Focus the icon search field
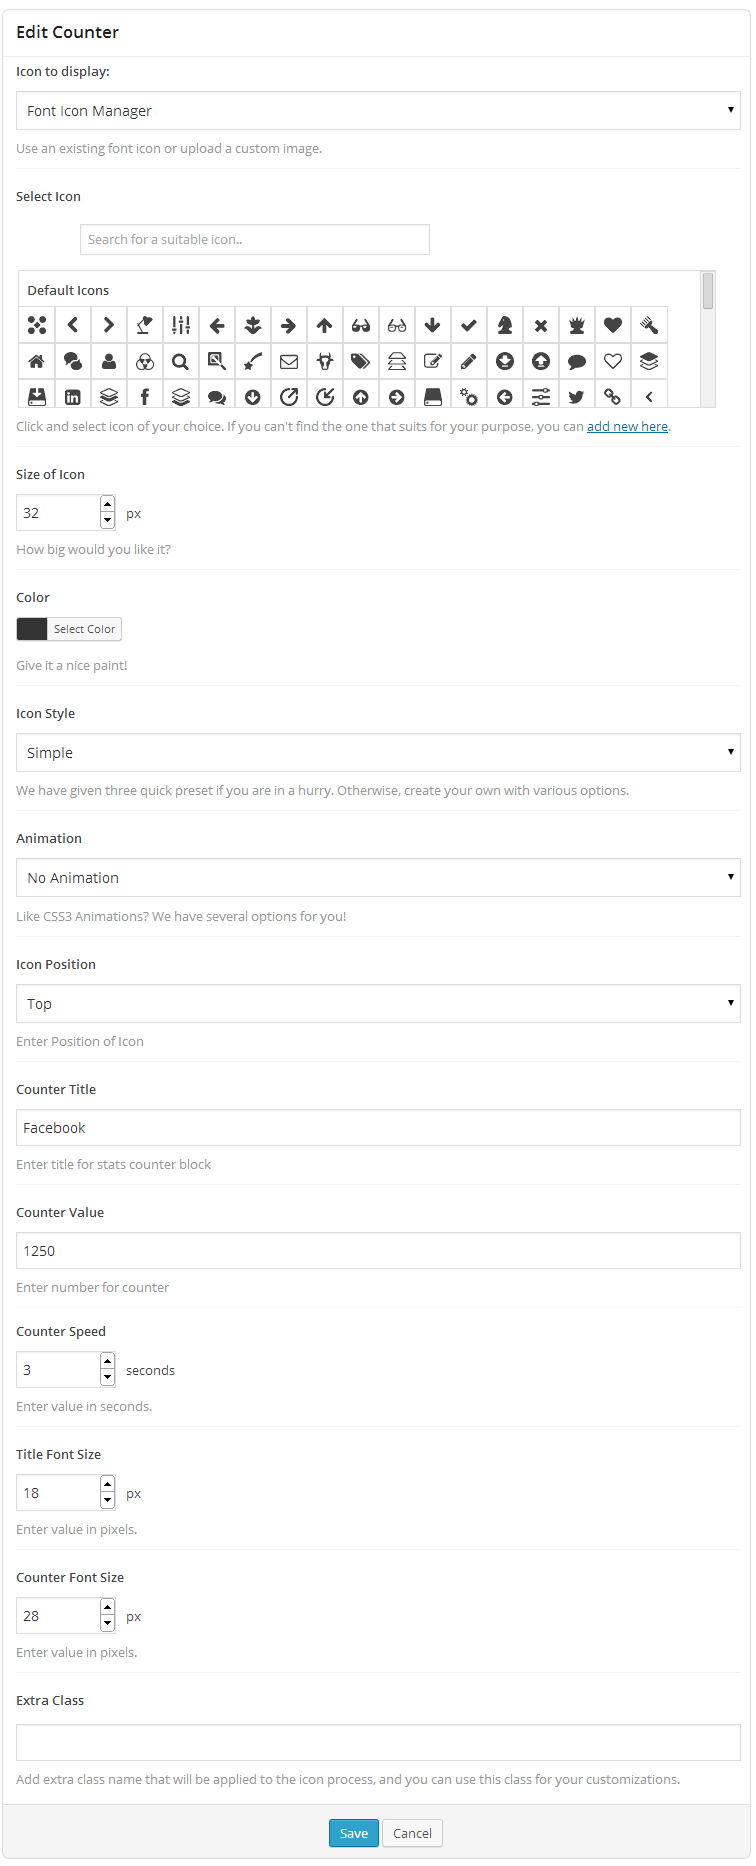Viewport: 756px width, 1866px height. point(255,240)
